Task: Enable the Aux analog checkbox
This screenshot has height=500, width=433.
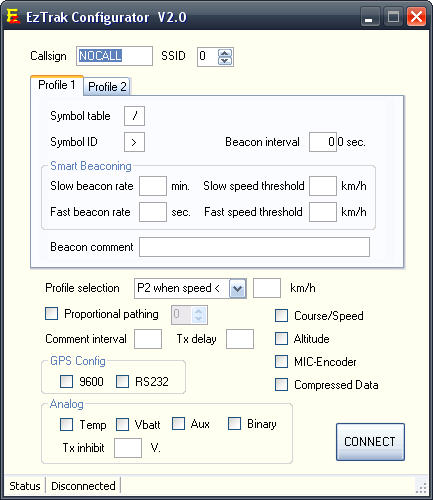Action: click(x=178, y=424)
